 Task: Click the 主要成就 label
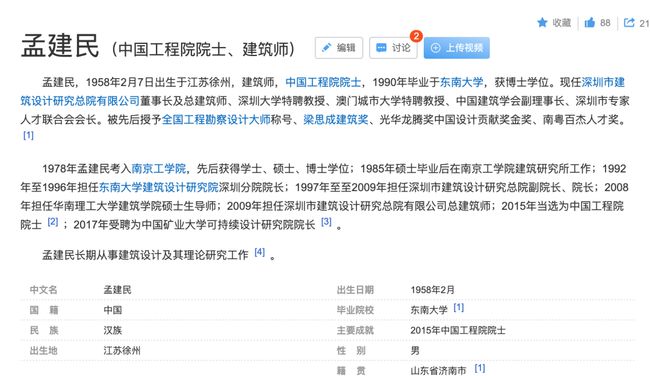[x=355, y=330]
